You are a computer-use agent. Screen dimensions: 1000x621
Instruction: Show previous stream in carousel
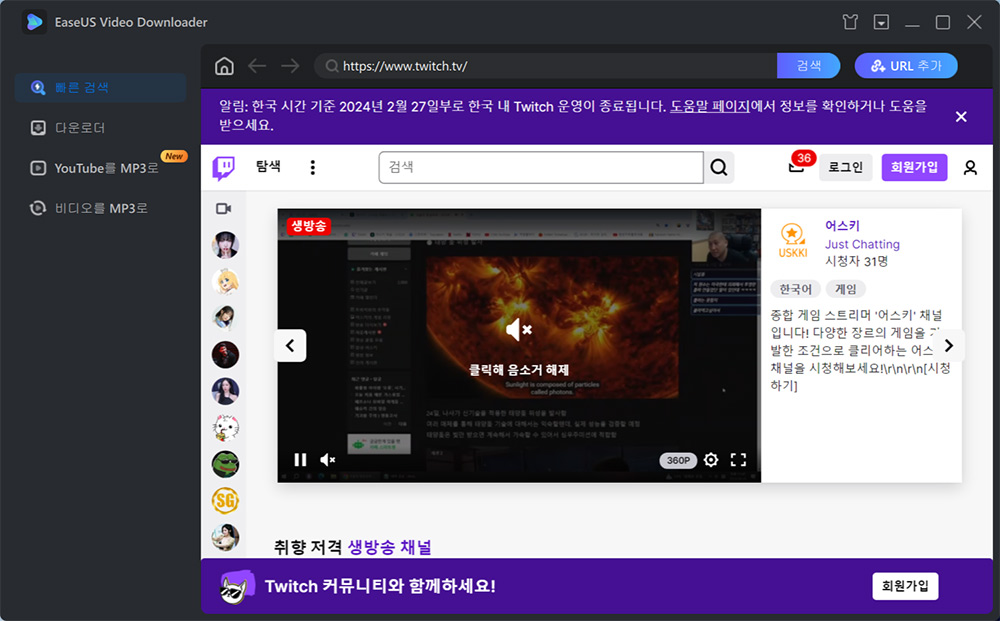(290, 346)
